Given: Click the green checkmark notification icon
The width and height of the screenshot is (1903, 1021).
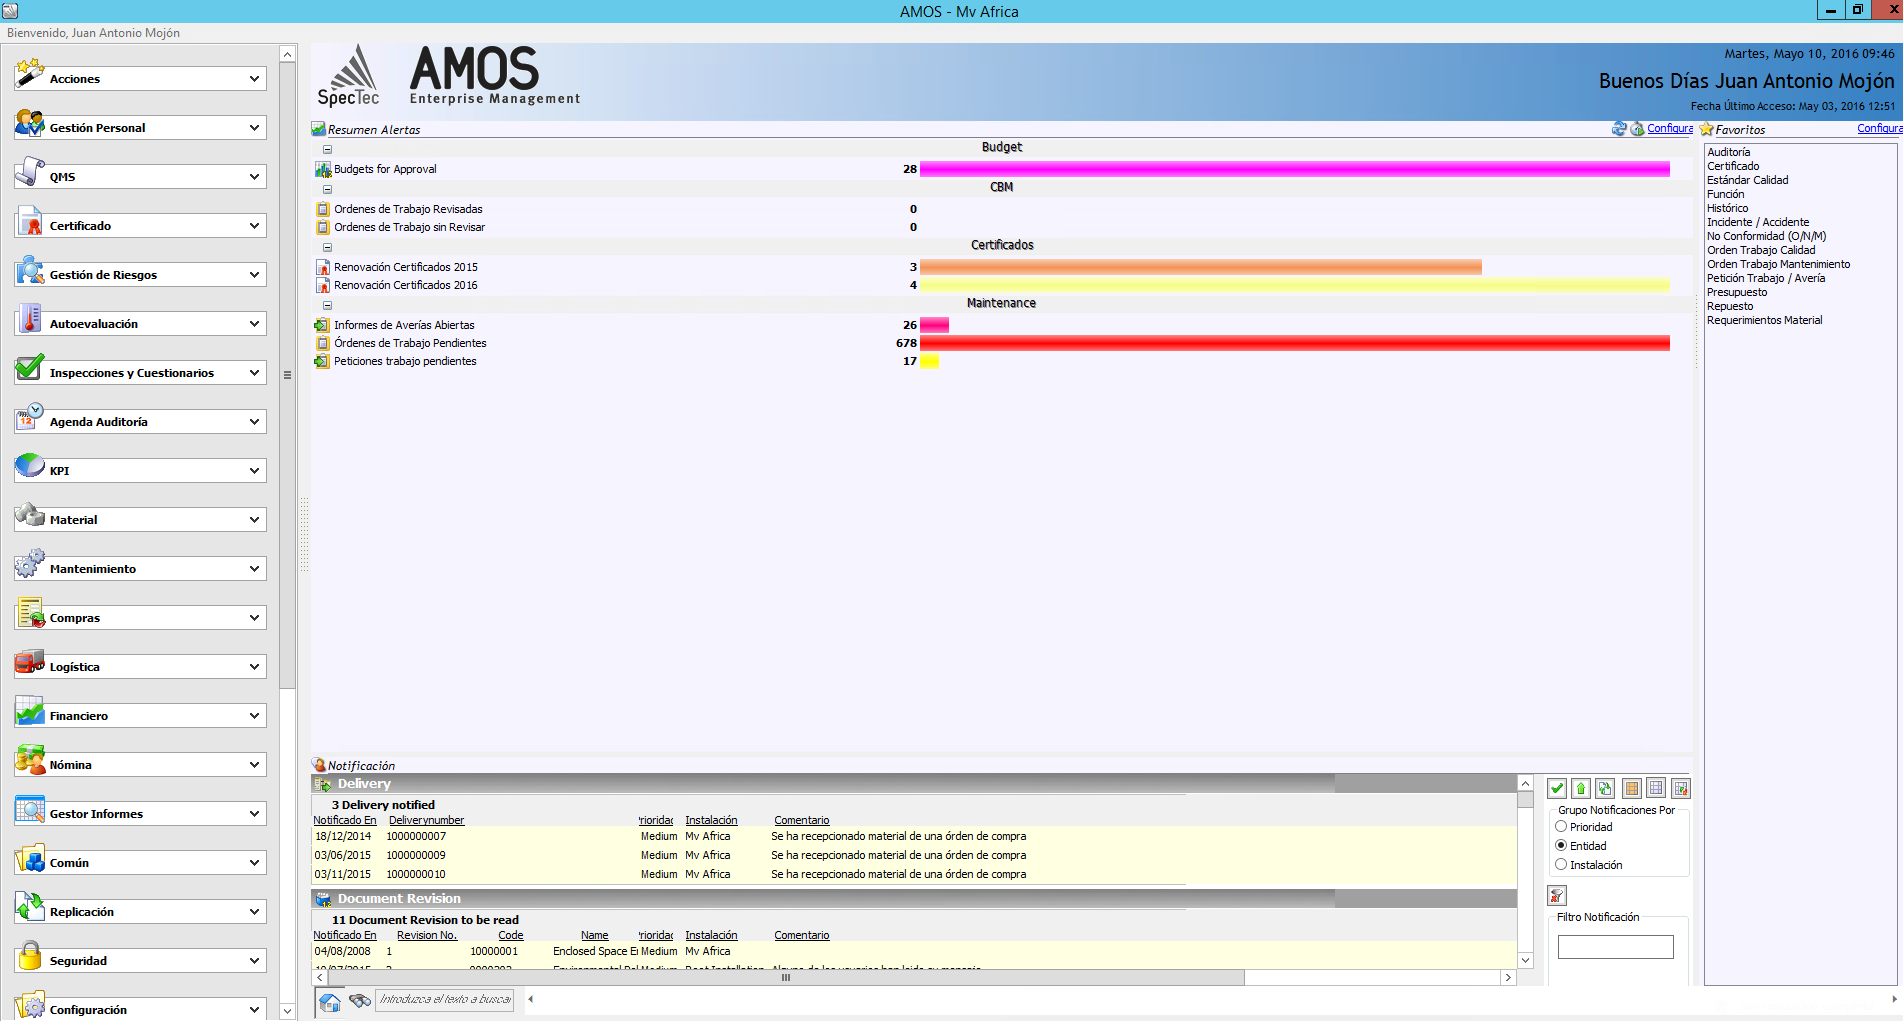Looking at the screenshot, I should pyautogui.click(x=1557, y=788).
